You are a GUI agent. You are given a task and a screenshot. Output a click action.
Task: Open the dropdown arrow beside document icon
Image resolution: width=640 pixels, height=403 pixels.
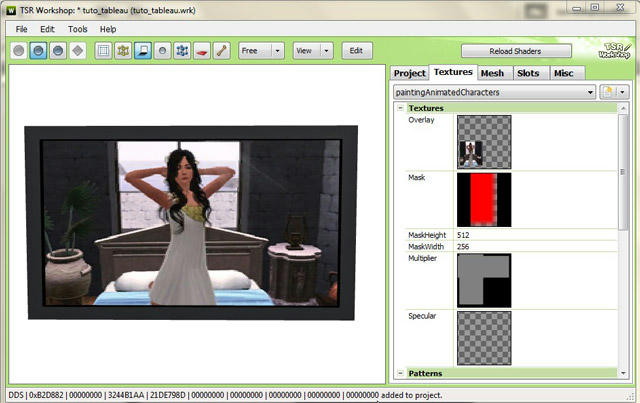pos(622,92)
